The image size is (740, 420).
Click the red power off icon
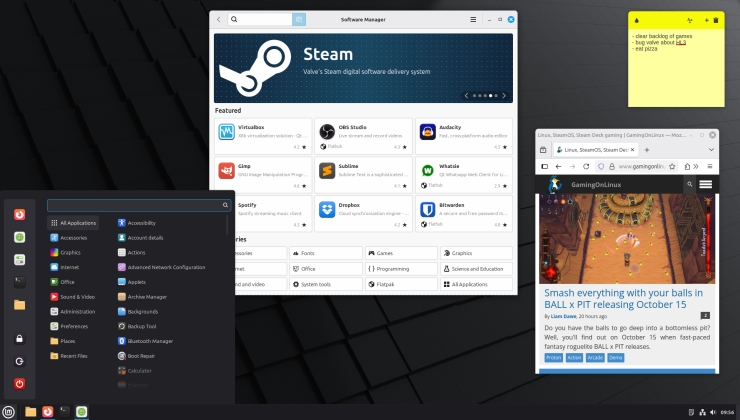pos(19,383)
